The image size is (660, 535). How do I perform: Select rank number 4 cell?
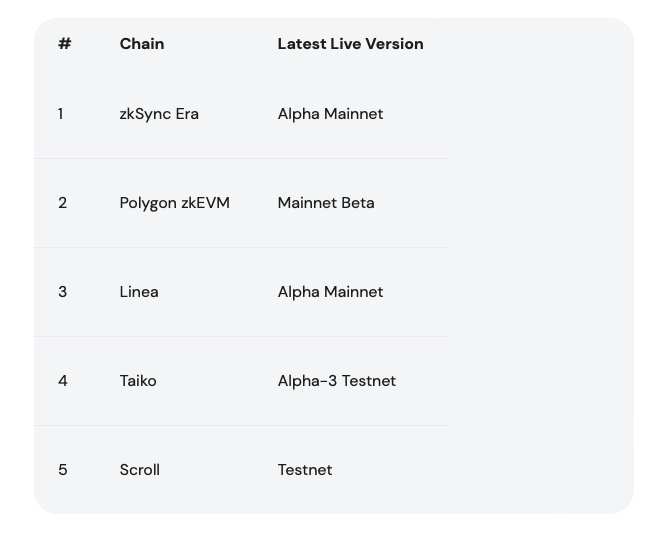click(63, 381)
